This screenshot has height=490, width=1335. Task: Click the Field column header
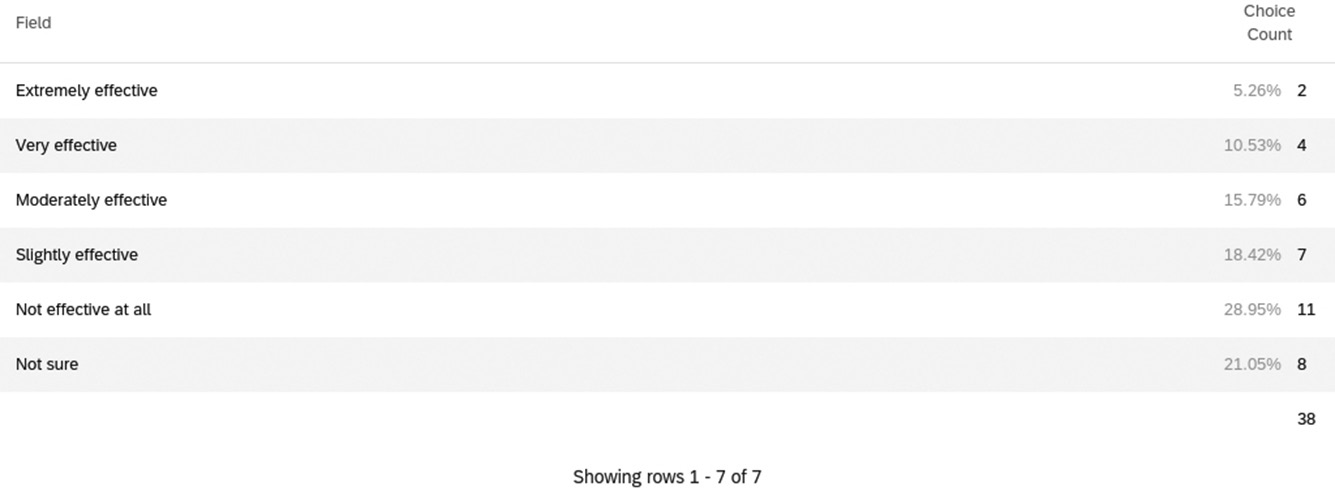[33, 22]
